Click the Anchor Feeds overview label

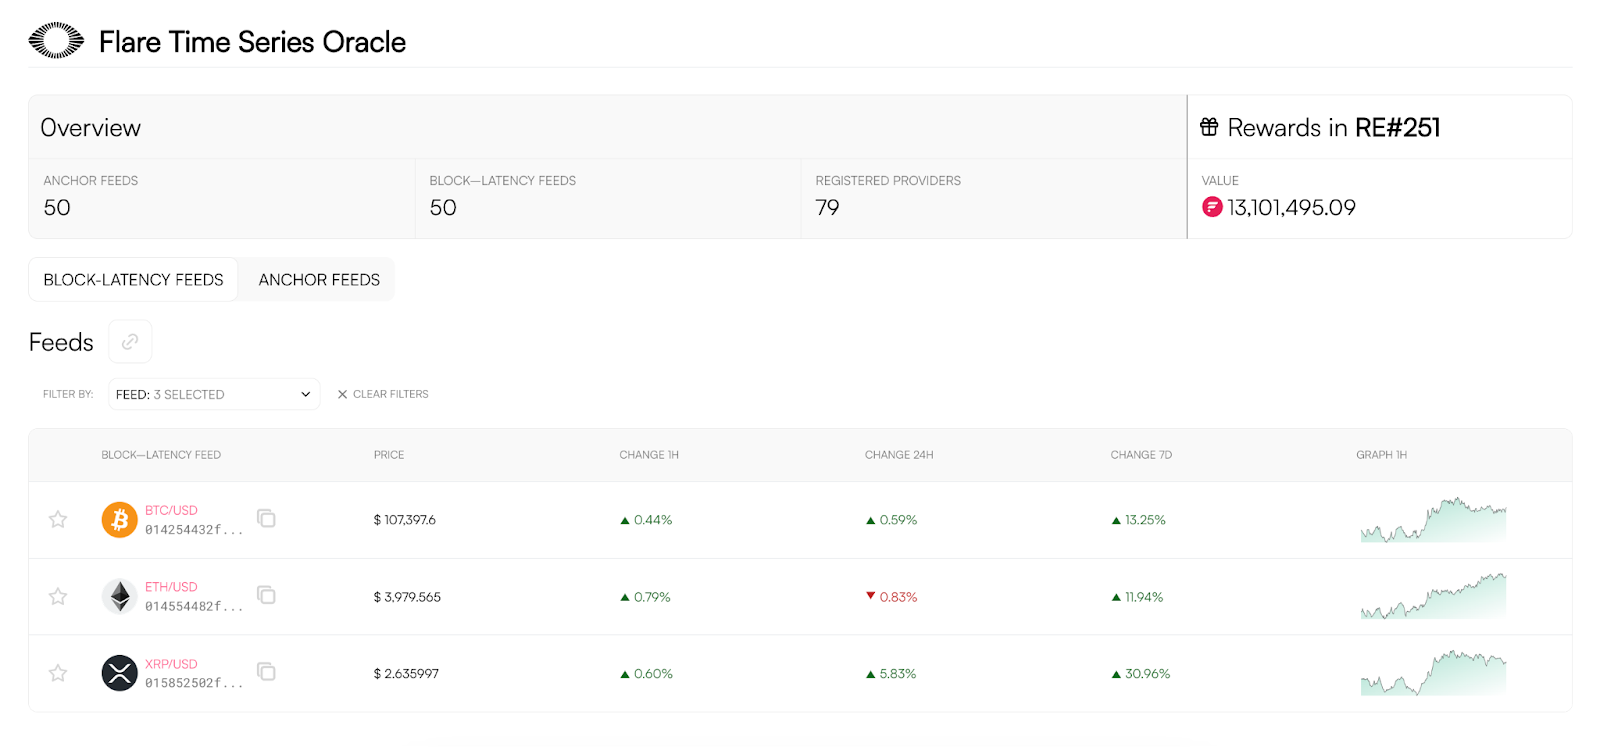click(90, 181)
